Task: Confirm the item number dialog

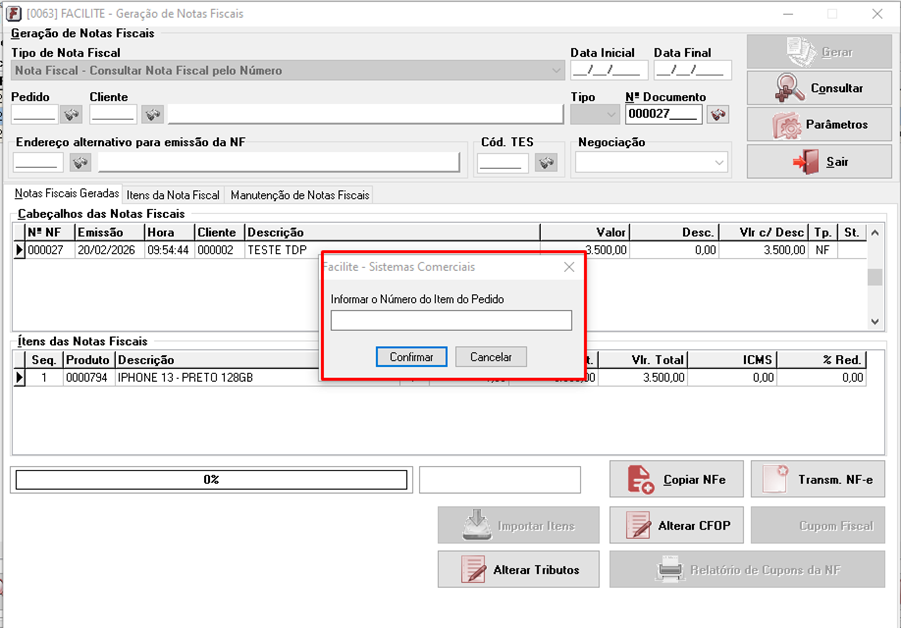Action: point(411,357)
